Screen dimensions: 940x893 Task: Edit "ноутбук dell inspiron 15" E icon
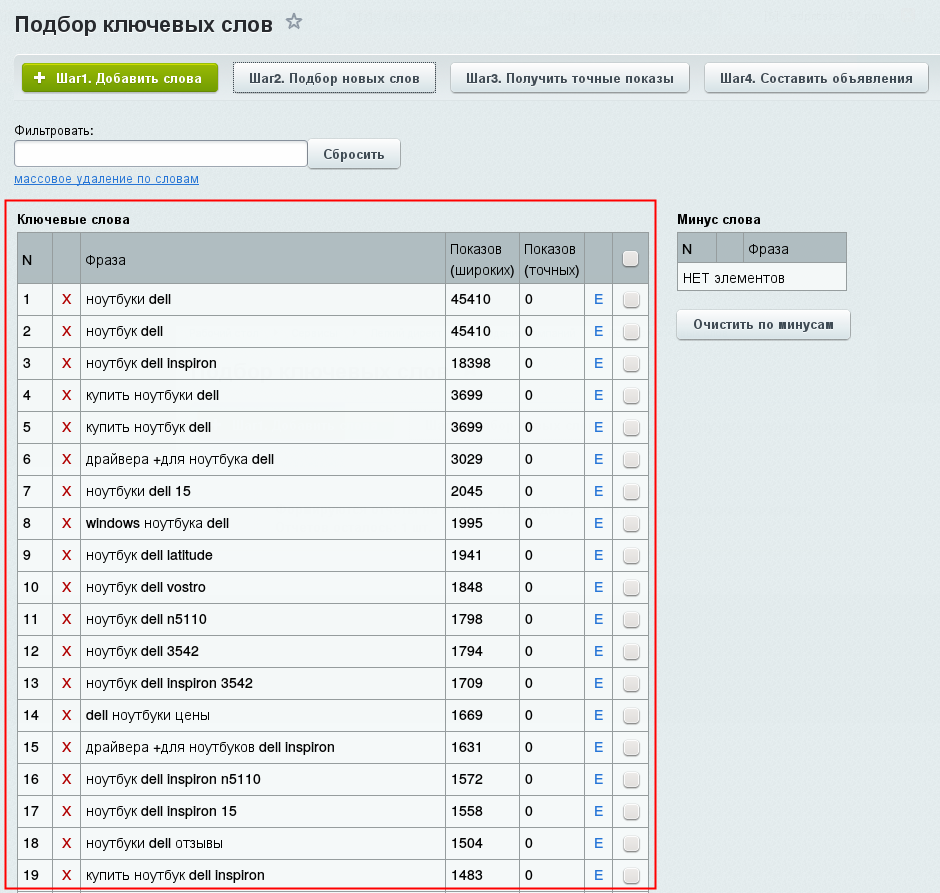pyautogui.click(x=598, y=811)
